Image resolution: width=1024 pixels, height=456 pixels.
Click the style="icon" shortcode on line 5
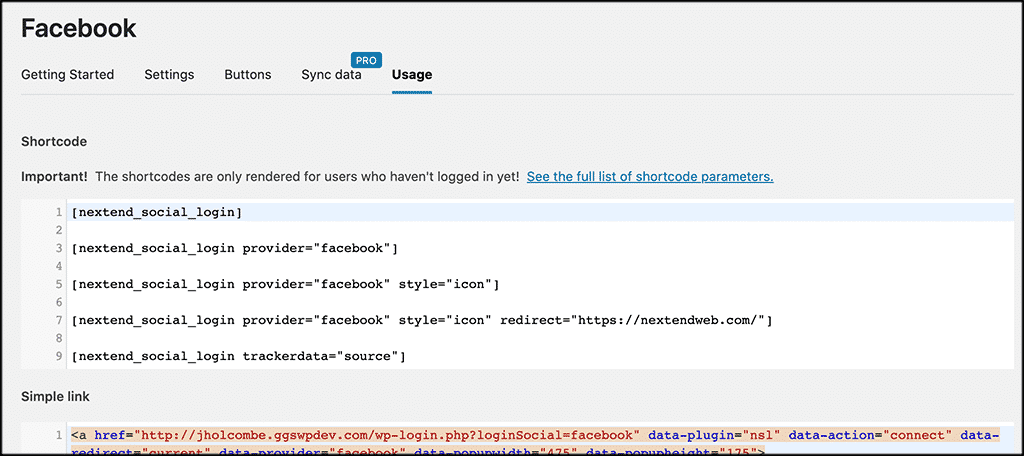pyautogui.click(x=285, y=284)
